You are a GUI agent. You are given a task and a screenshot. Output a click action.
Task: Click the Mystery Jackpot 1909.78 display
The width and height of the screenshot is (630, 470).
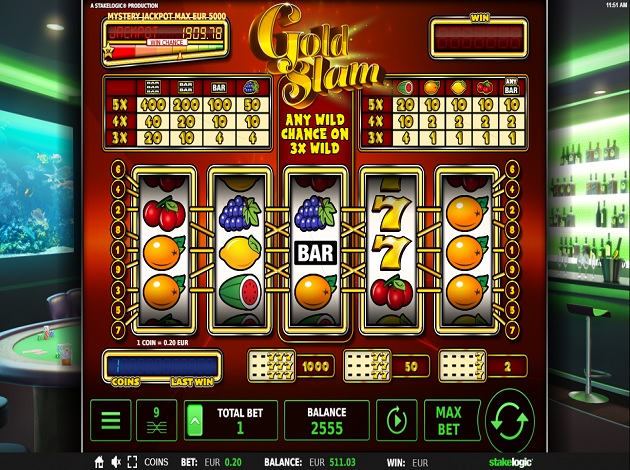pyautogui.click(x=165, y=33)
